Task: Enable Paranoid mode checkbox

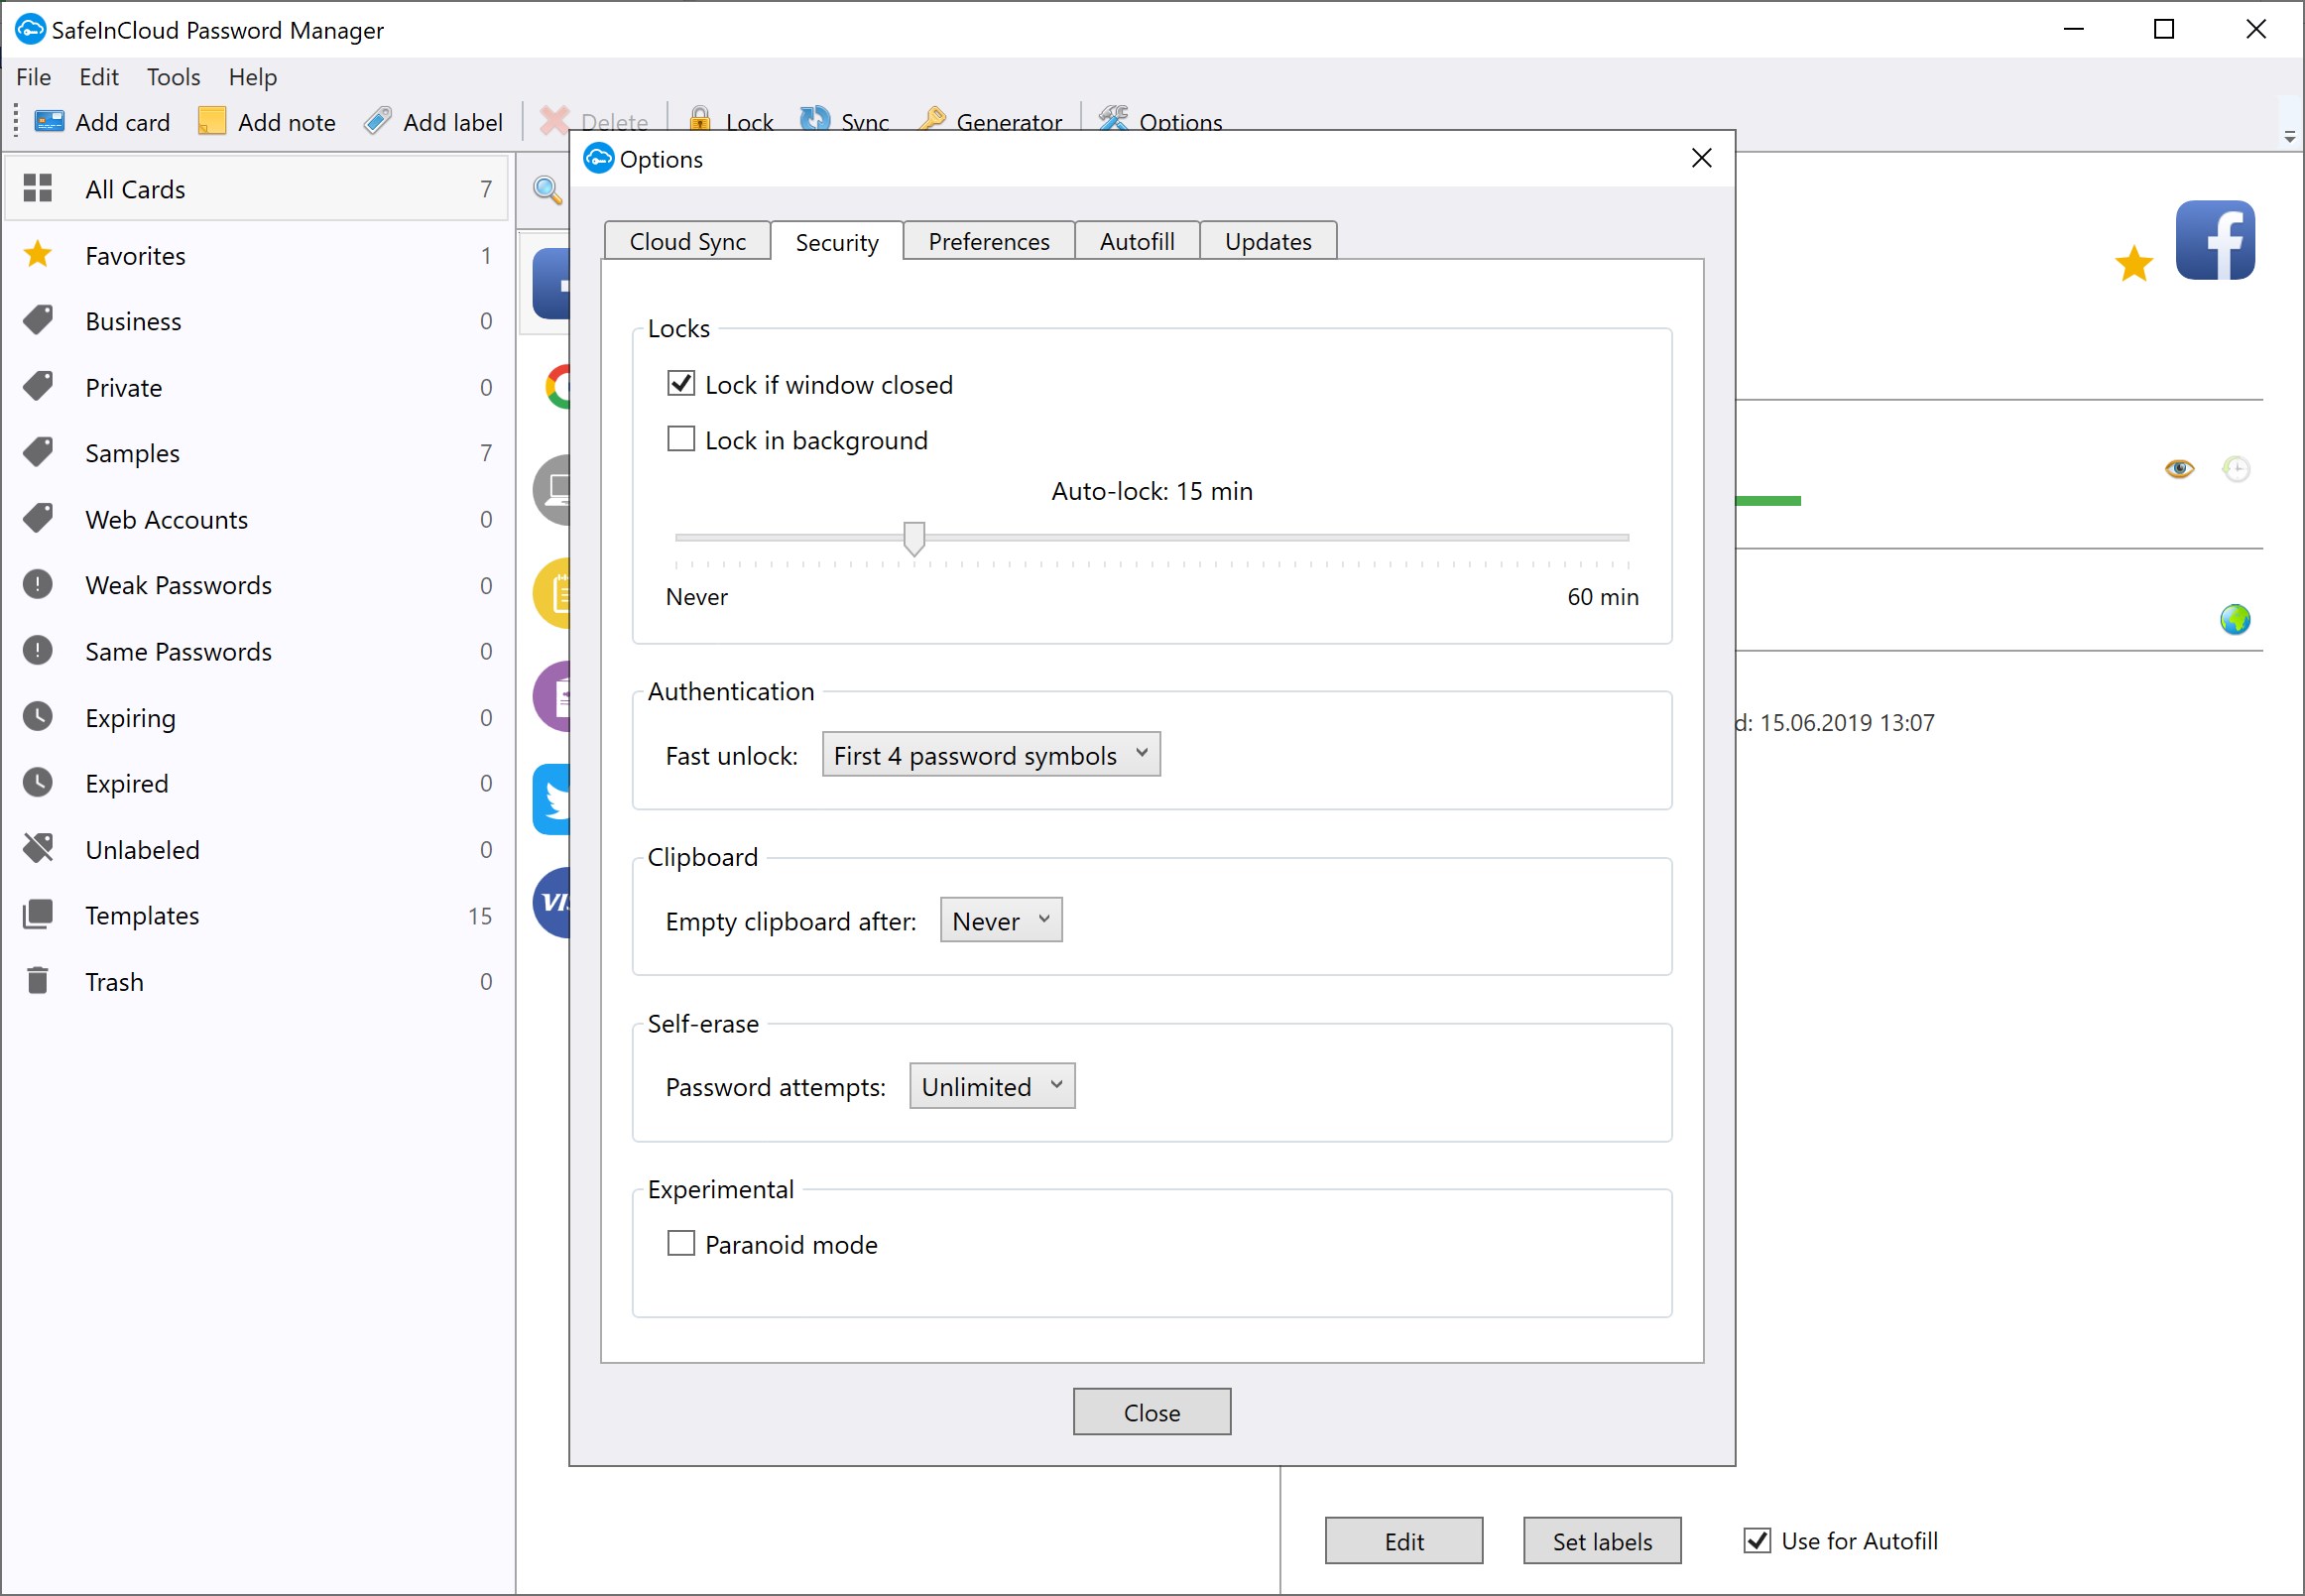Action: [x=681, y=1243]
